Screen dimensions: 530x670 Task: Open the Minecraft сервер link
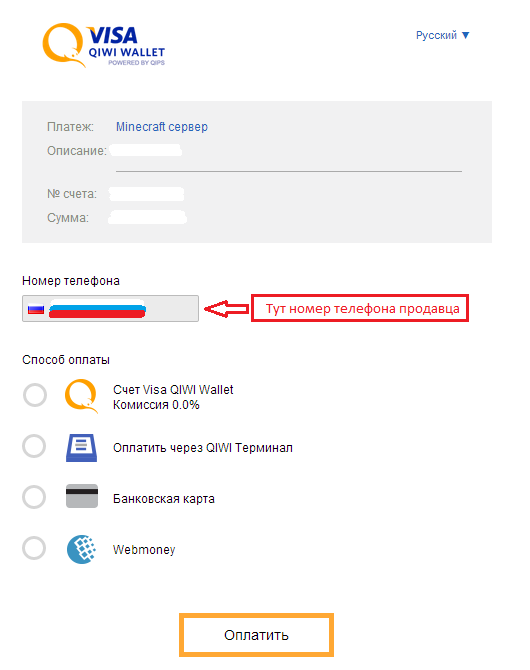(x=162, y=127)
